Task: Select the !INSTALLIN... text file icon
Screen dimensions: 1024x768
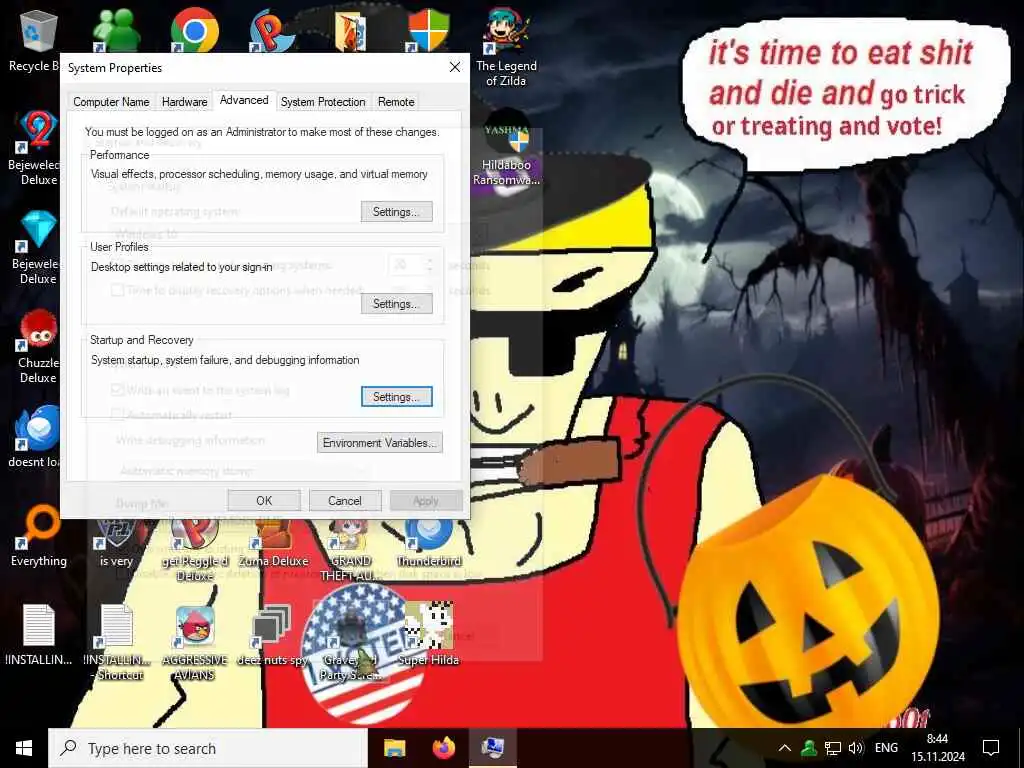Action: (39, 635)
